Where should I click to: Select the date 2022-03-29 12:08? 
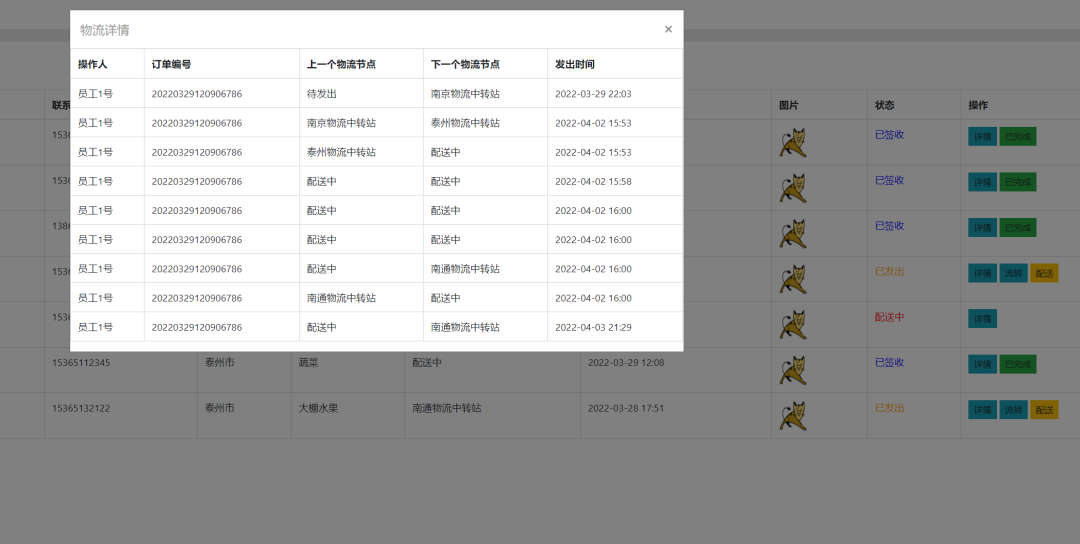(x=626, y=362)
